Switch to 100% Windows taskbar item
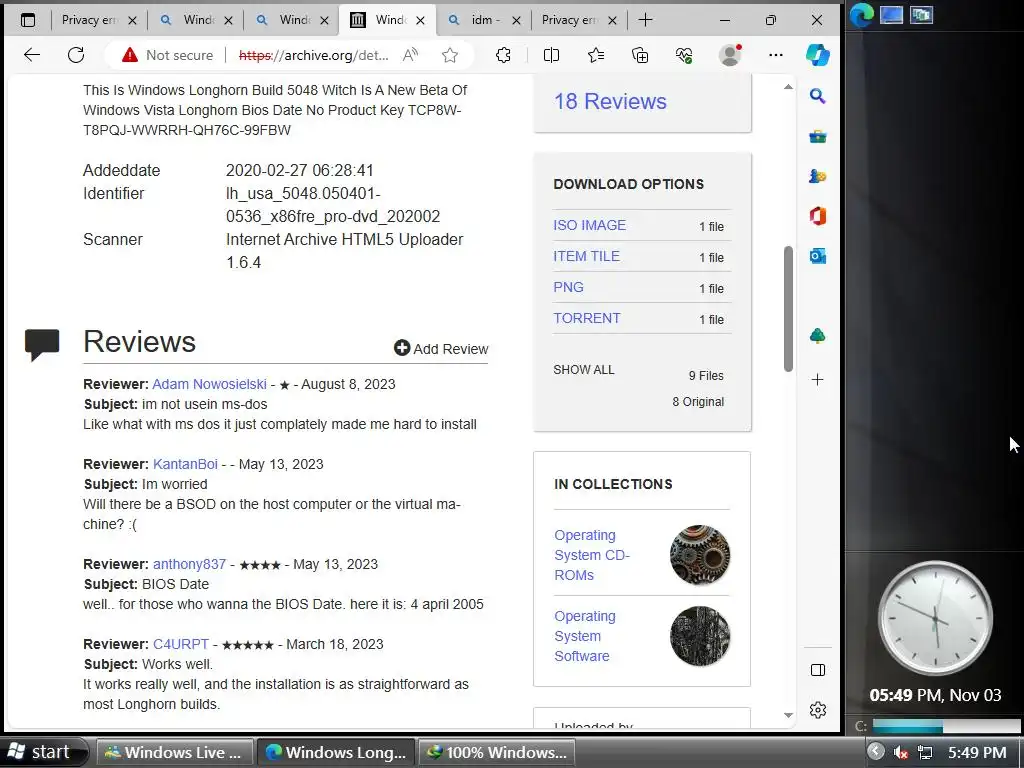The width and height of the screenshot is (1024, 768). 497,752
